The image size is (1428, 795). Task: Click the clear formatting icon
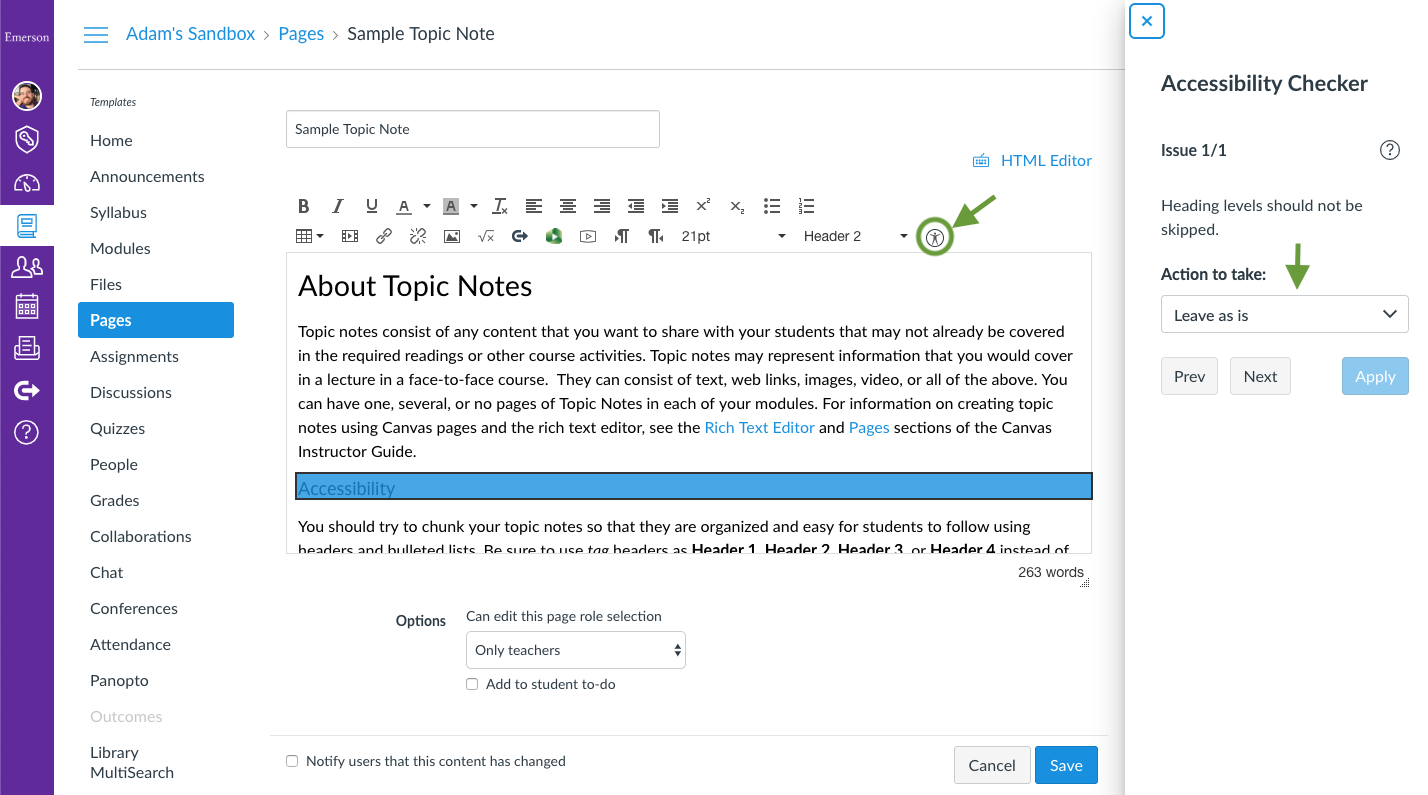click(500, 206)
